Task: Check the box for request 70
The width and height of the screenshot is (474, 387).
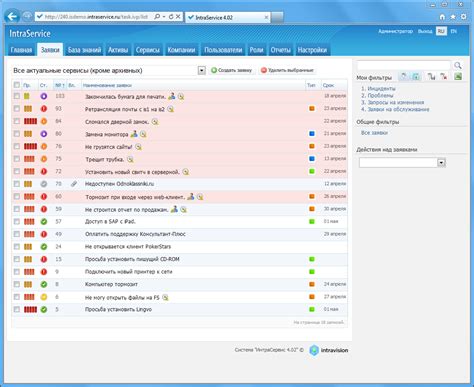Action: [17, 184]
